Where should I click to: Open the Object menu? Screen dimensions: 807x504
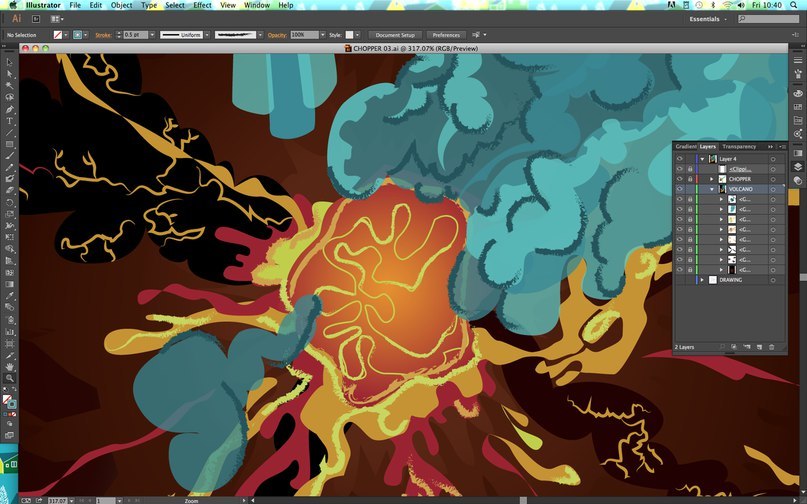click(x=121, y=5)
